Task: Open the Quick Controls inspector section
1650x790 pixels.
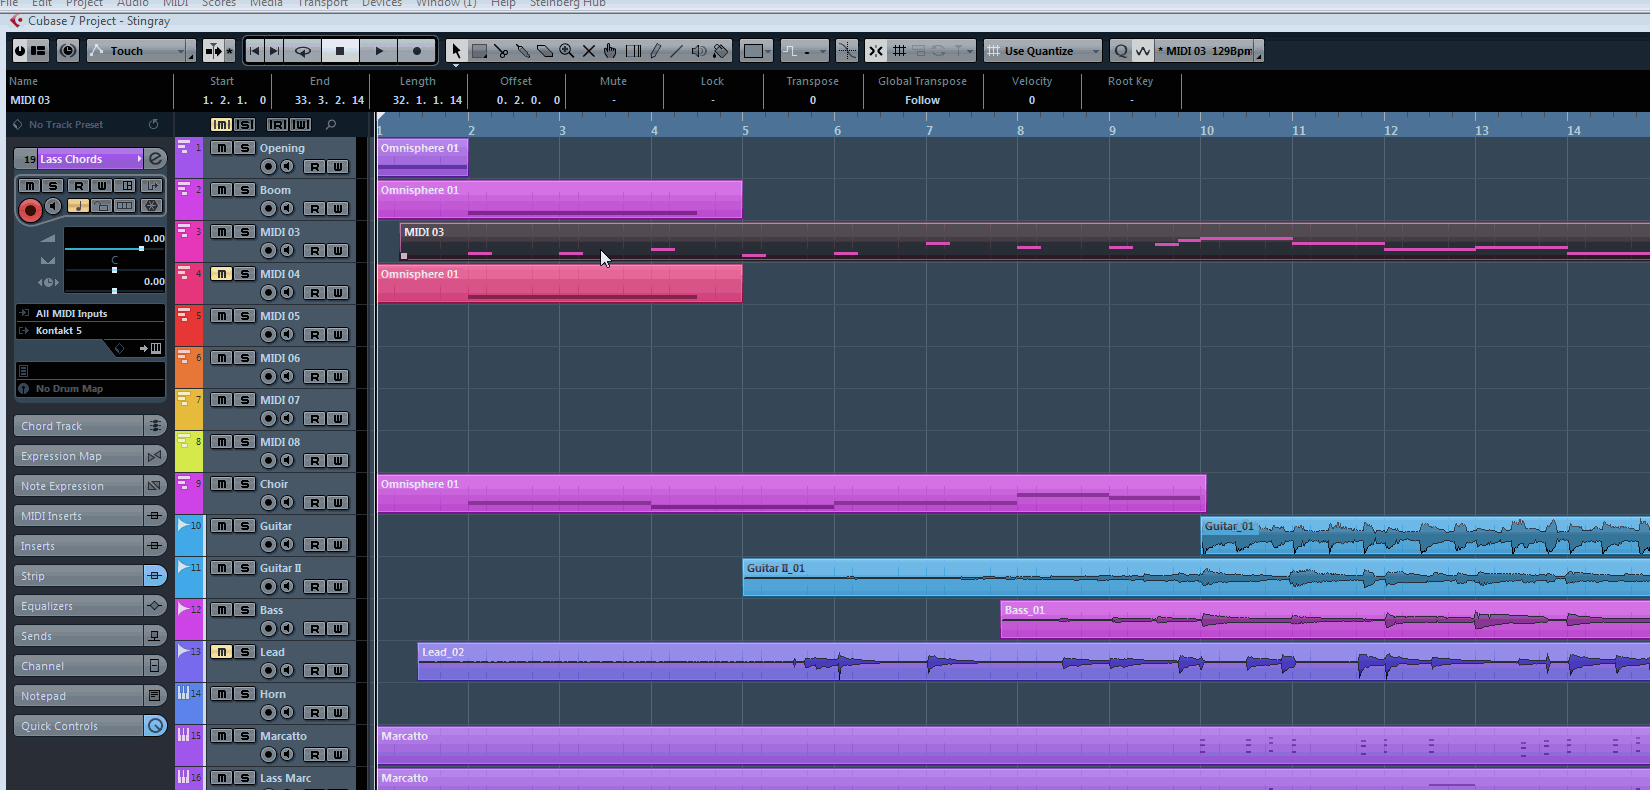Action: pyautogui.click(x=78, y=726)
